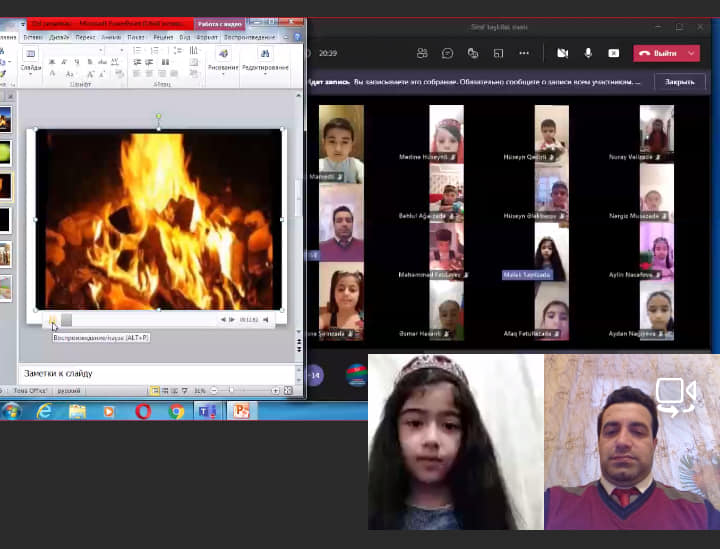This screenshot has width=720, height=549.
Task: Zoom in with plus button
Action: pos(275,391)
